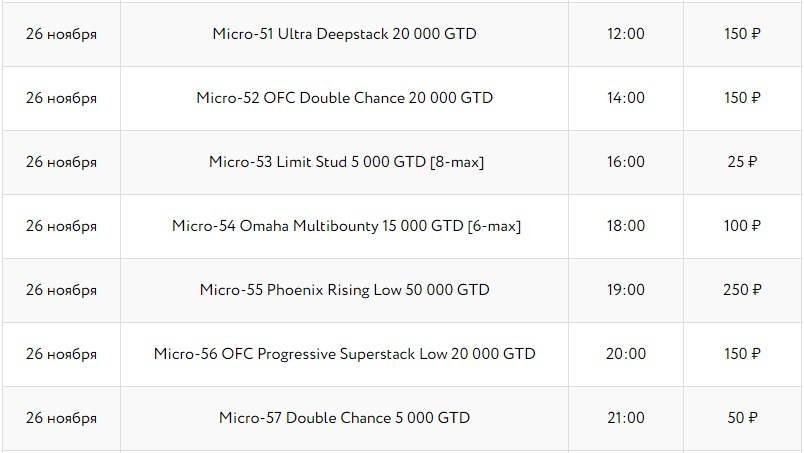Click the 19:00 start time cell
Image resolution: width=804 pixels, height=453 pixels.
625,290
